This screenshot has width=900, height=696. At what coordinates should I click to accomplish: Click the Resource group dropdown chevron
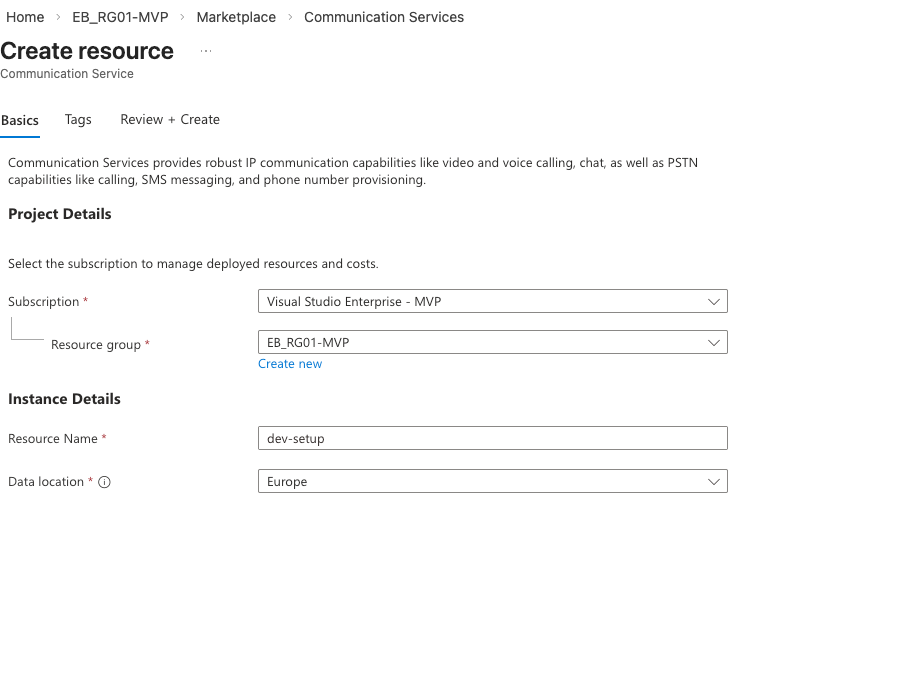click(714, 342)
